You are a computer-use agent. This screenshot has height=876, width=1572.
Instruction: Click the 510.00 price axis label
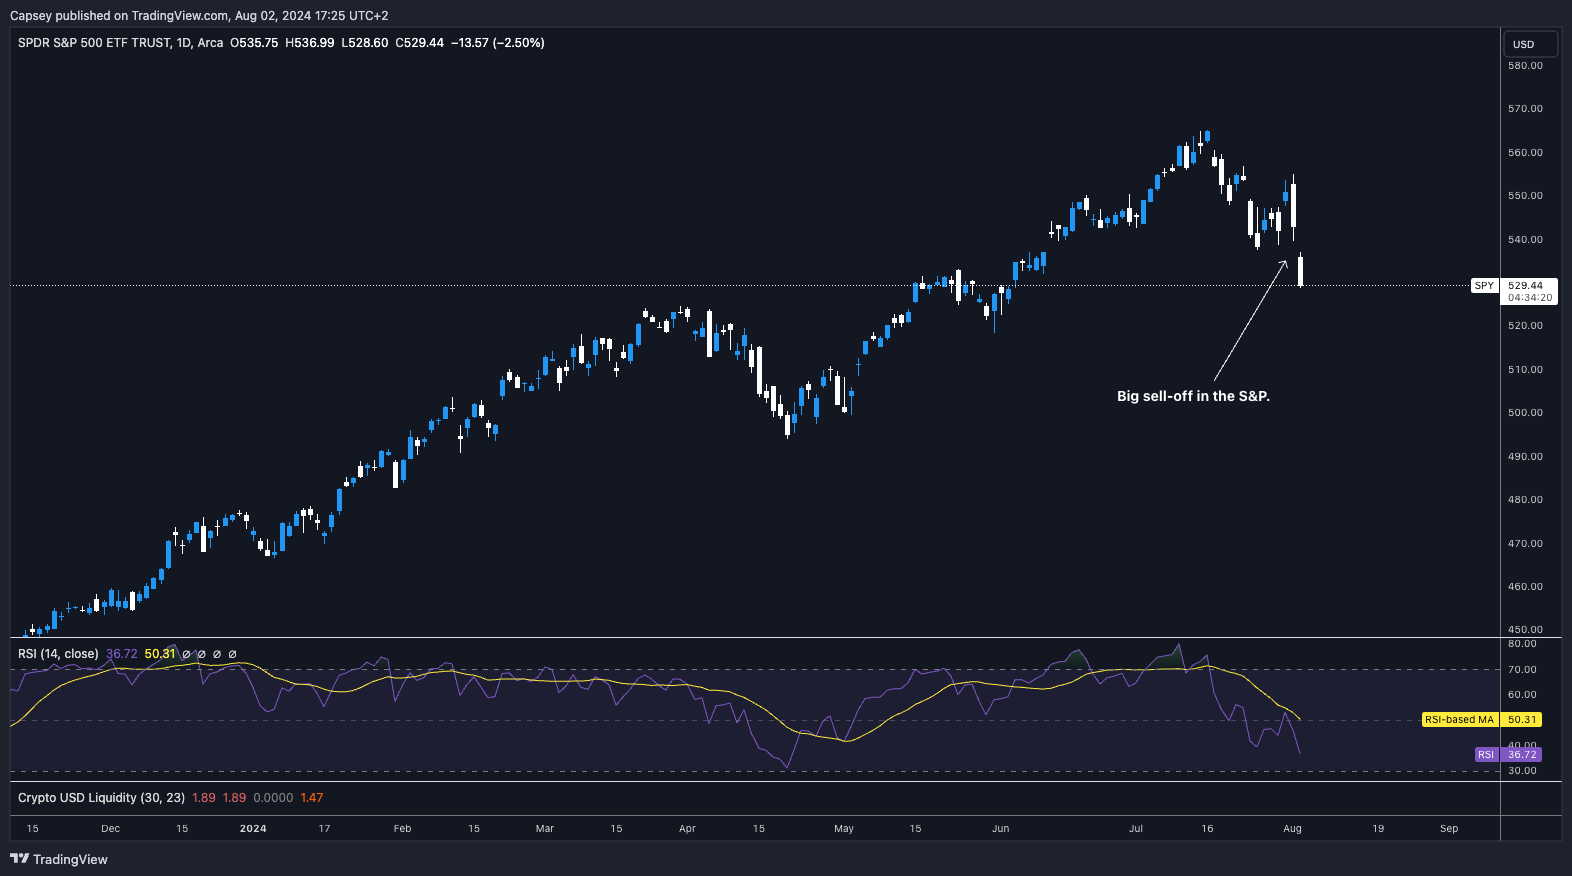click(1525, 370)
